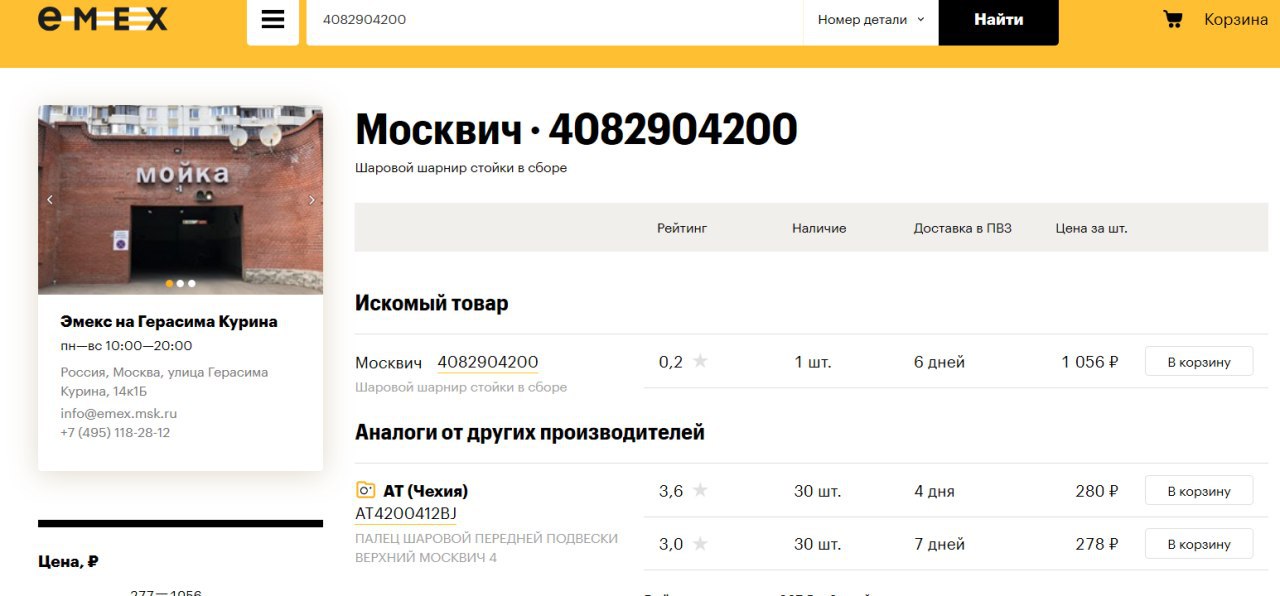
Task: Click the car wash store photo
Action: (180, 200)
